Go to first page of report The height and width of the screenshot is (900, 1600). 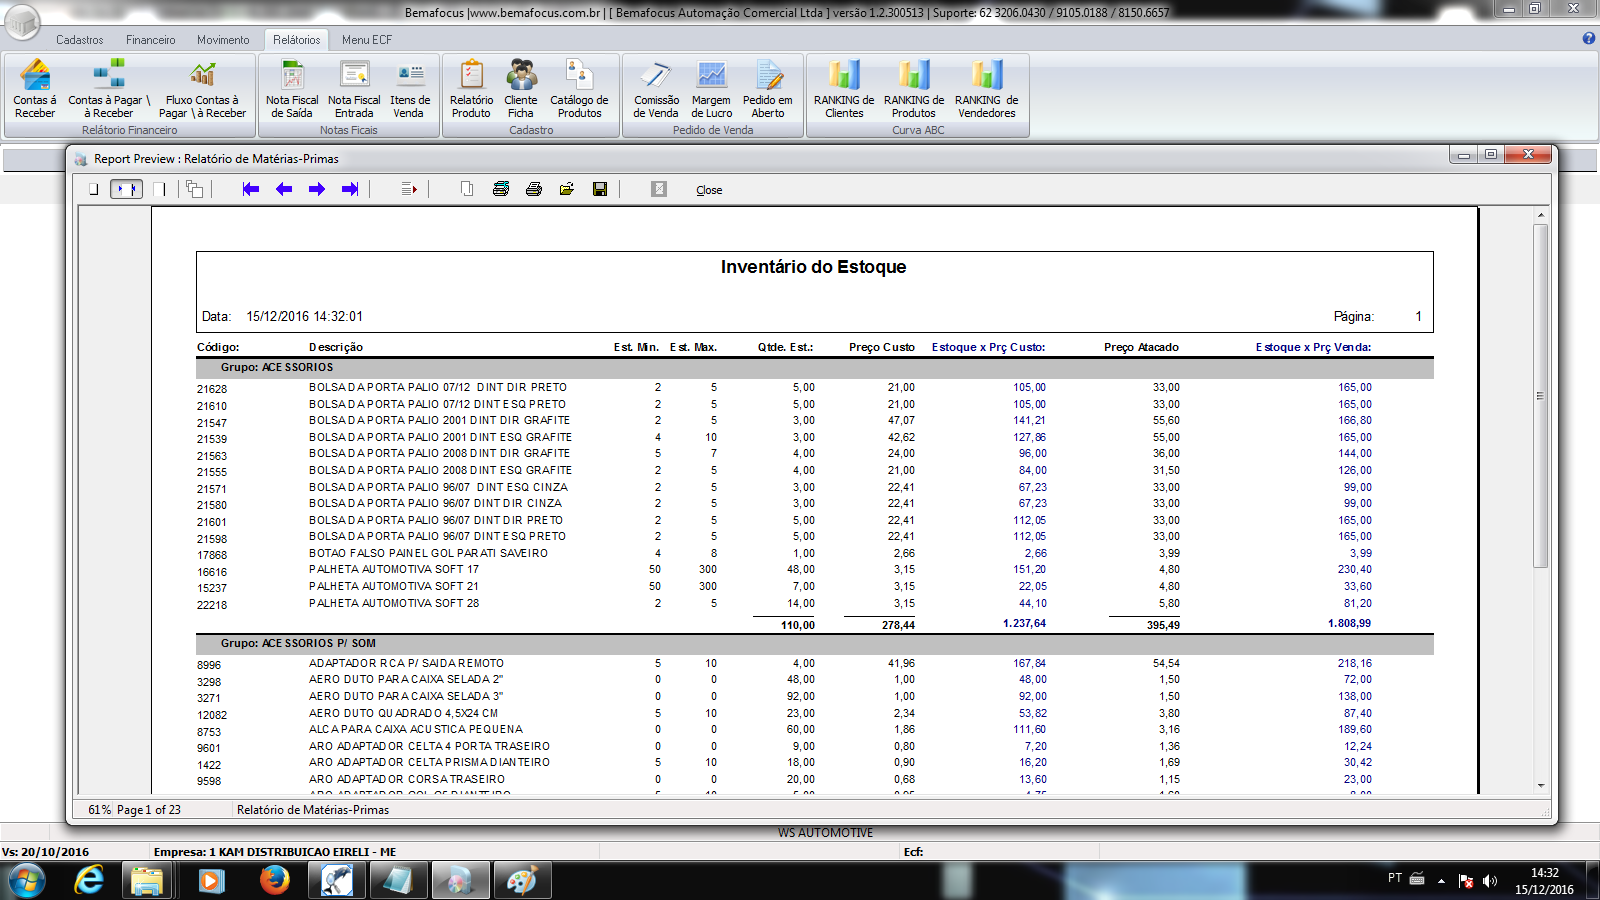click(251, 189)
